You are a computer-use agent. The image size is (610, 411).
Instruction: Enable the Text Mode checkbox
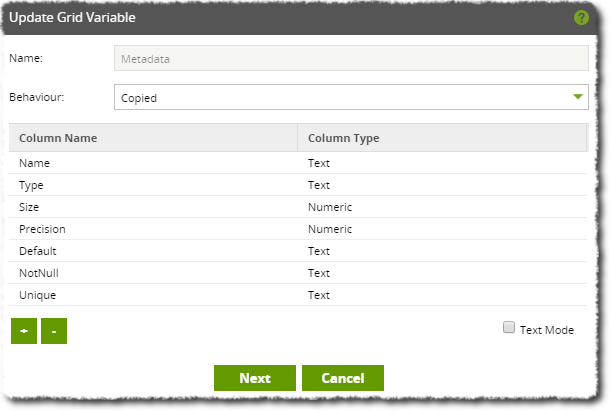tap(508, 327)
